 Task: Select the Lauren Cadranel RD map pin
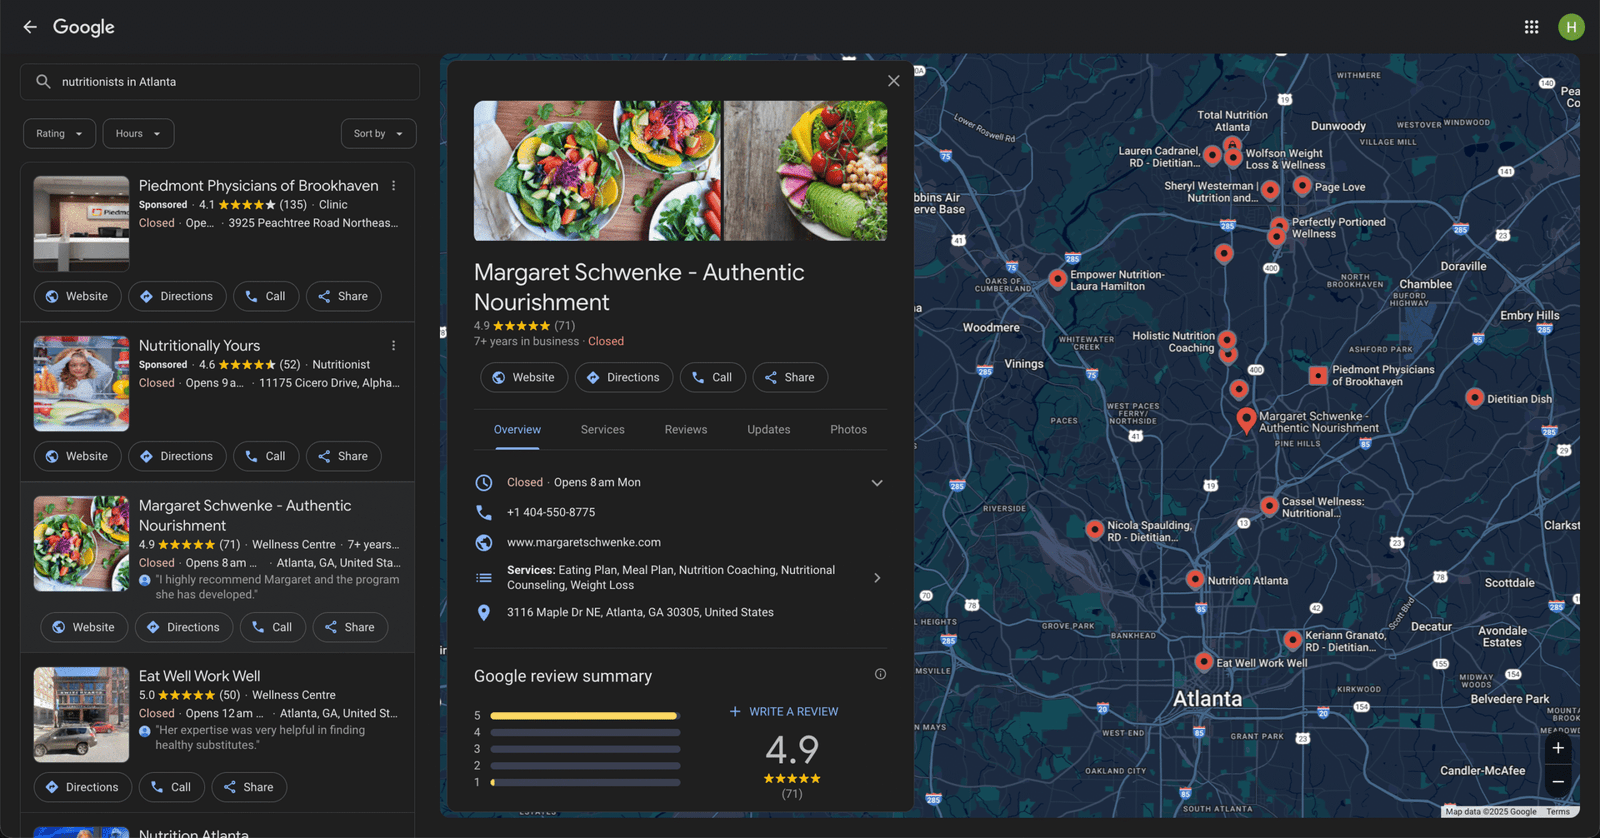point(1212,155)
